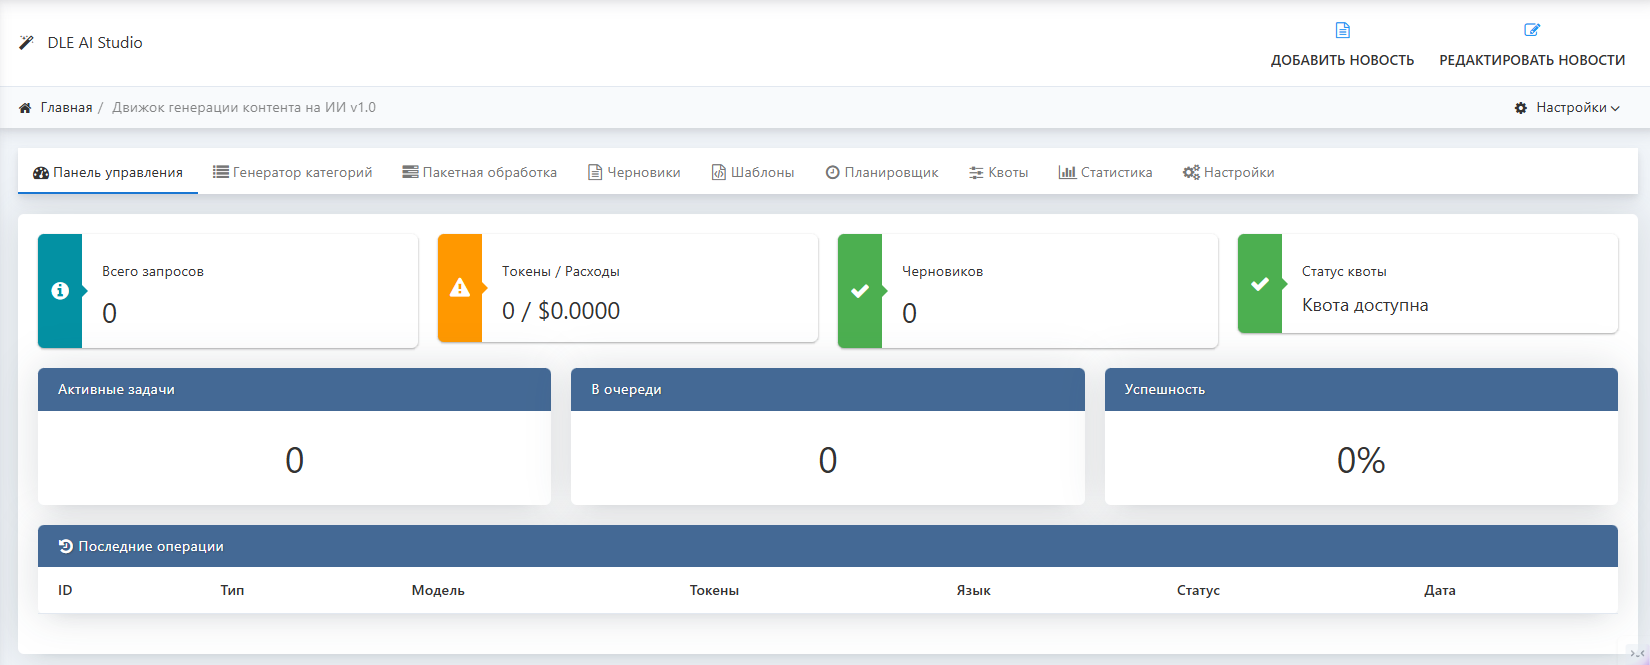Click the document icon above Добавить новость
The height and width of the screenshot is (665, 1650).
tap(1342, 30)
